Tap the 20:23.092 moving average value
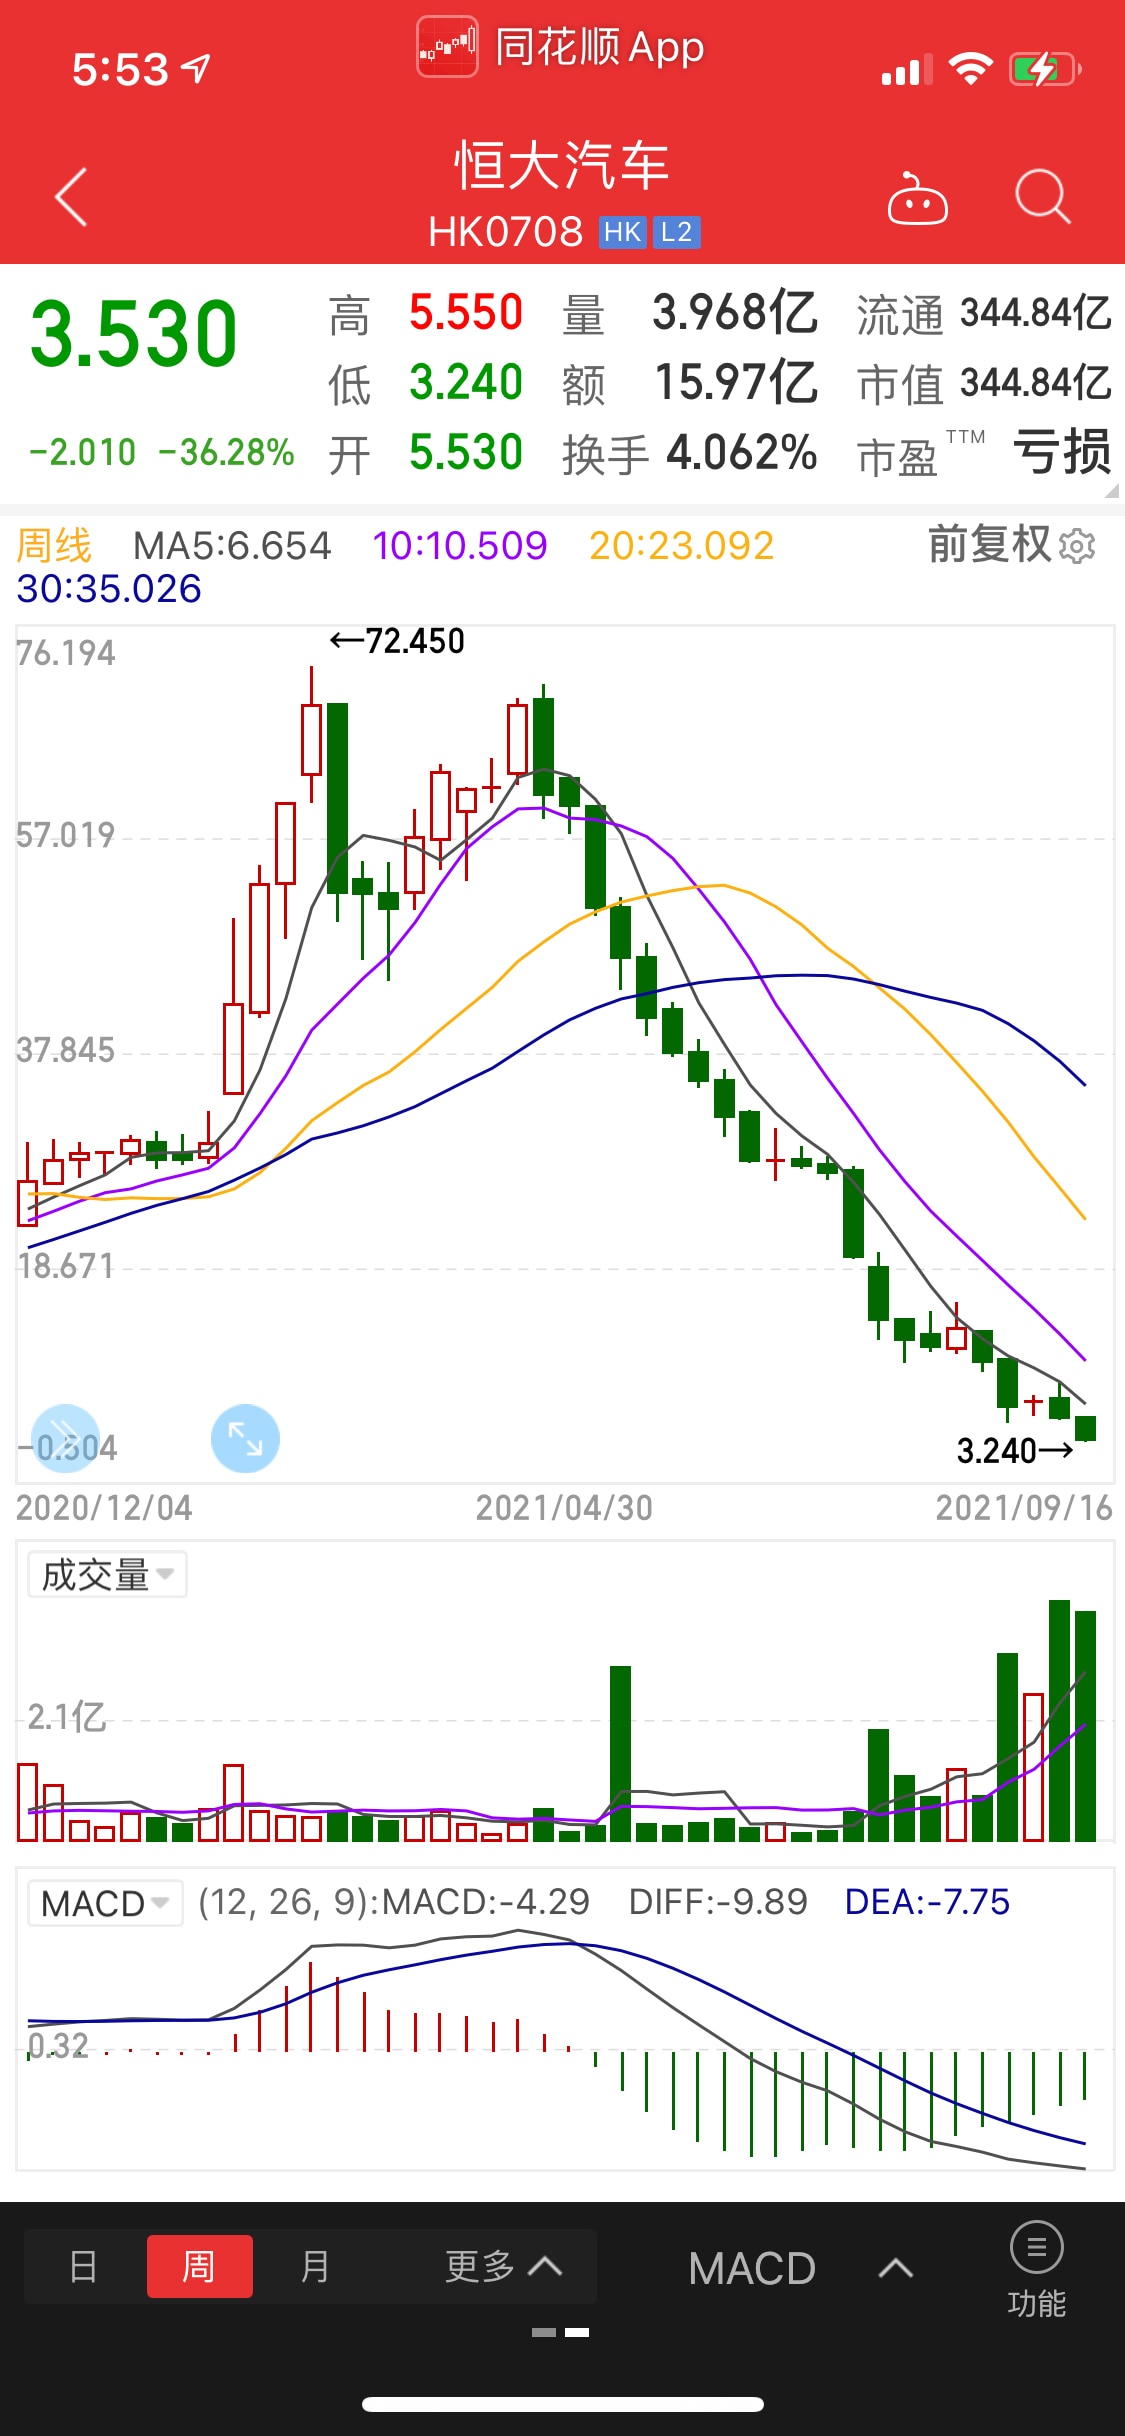This screenshot has width=1125, height=2436. [x=682, y=546]
